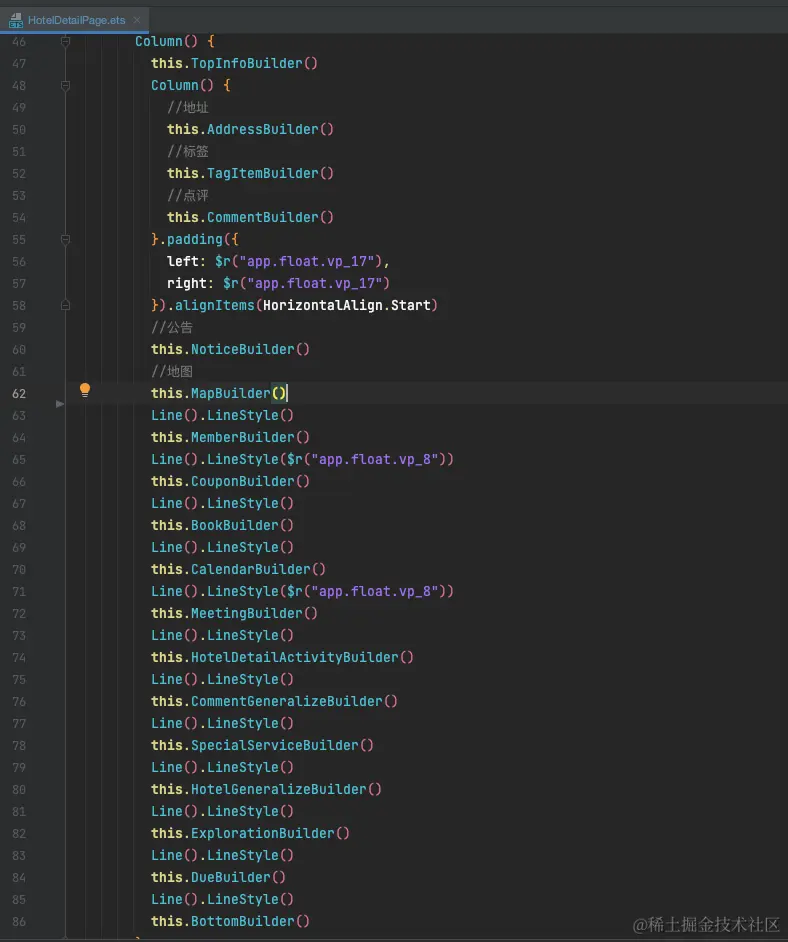Click LineStyle with app.float.vp_8 on line 71
The width and height of the screenshot is (788, 942).
tap(303, 591)
